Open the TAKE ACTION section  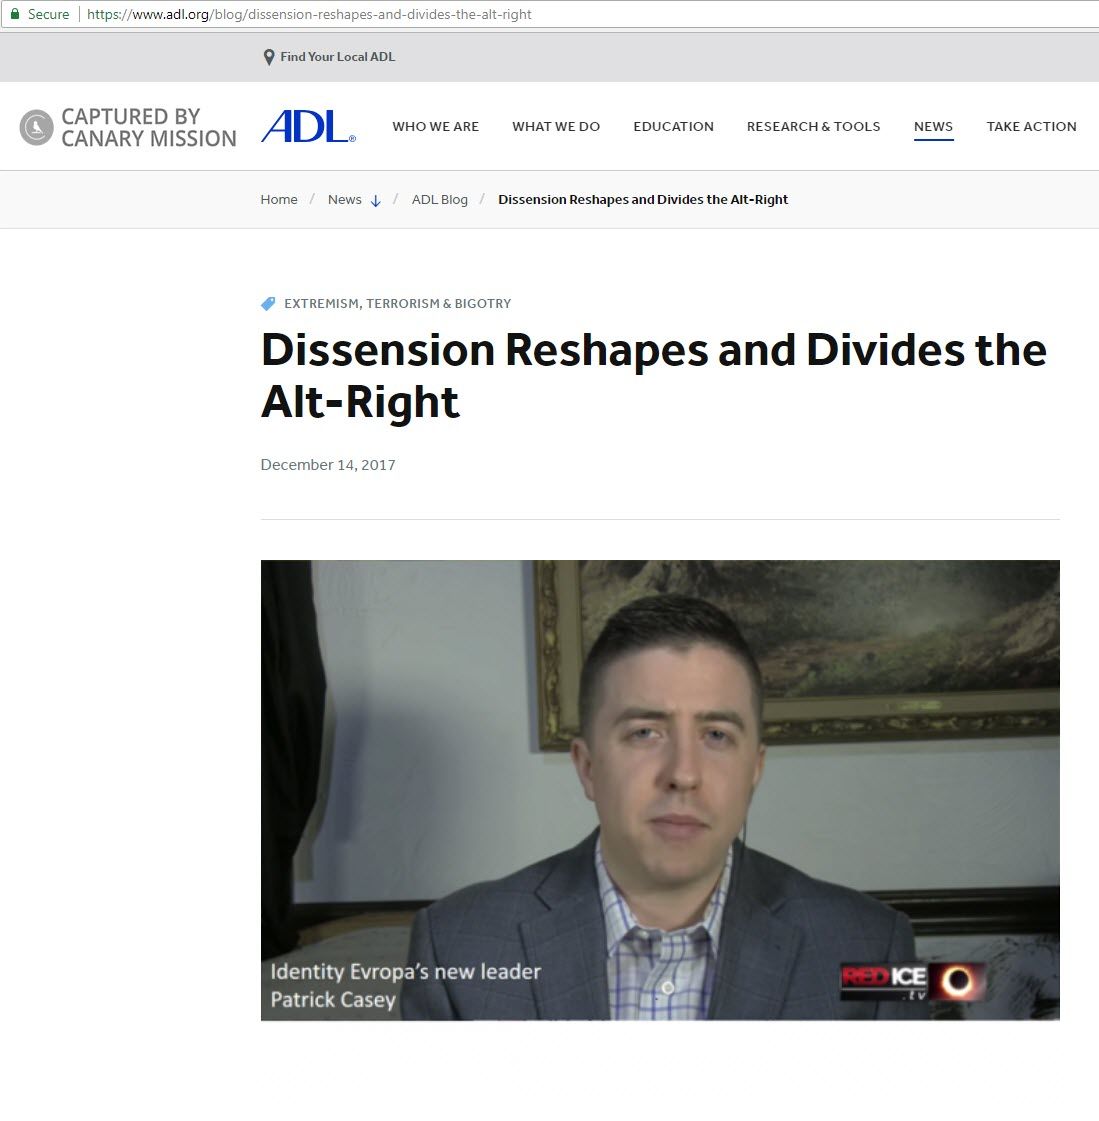pyautogui.click(x=1031, y=126)
